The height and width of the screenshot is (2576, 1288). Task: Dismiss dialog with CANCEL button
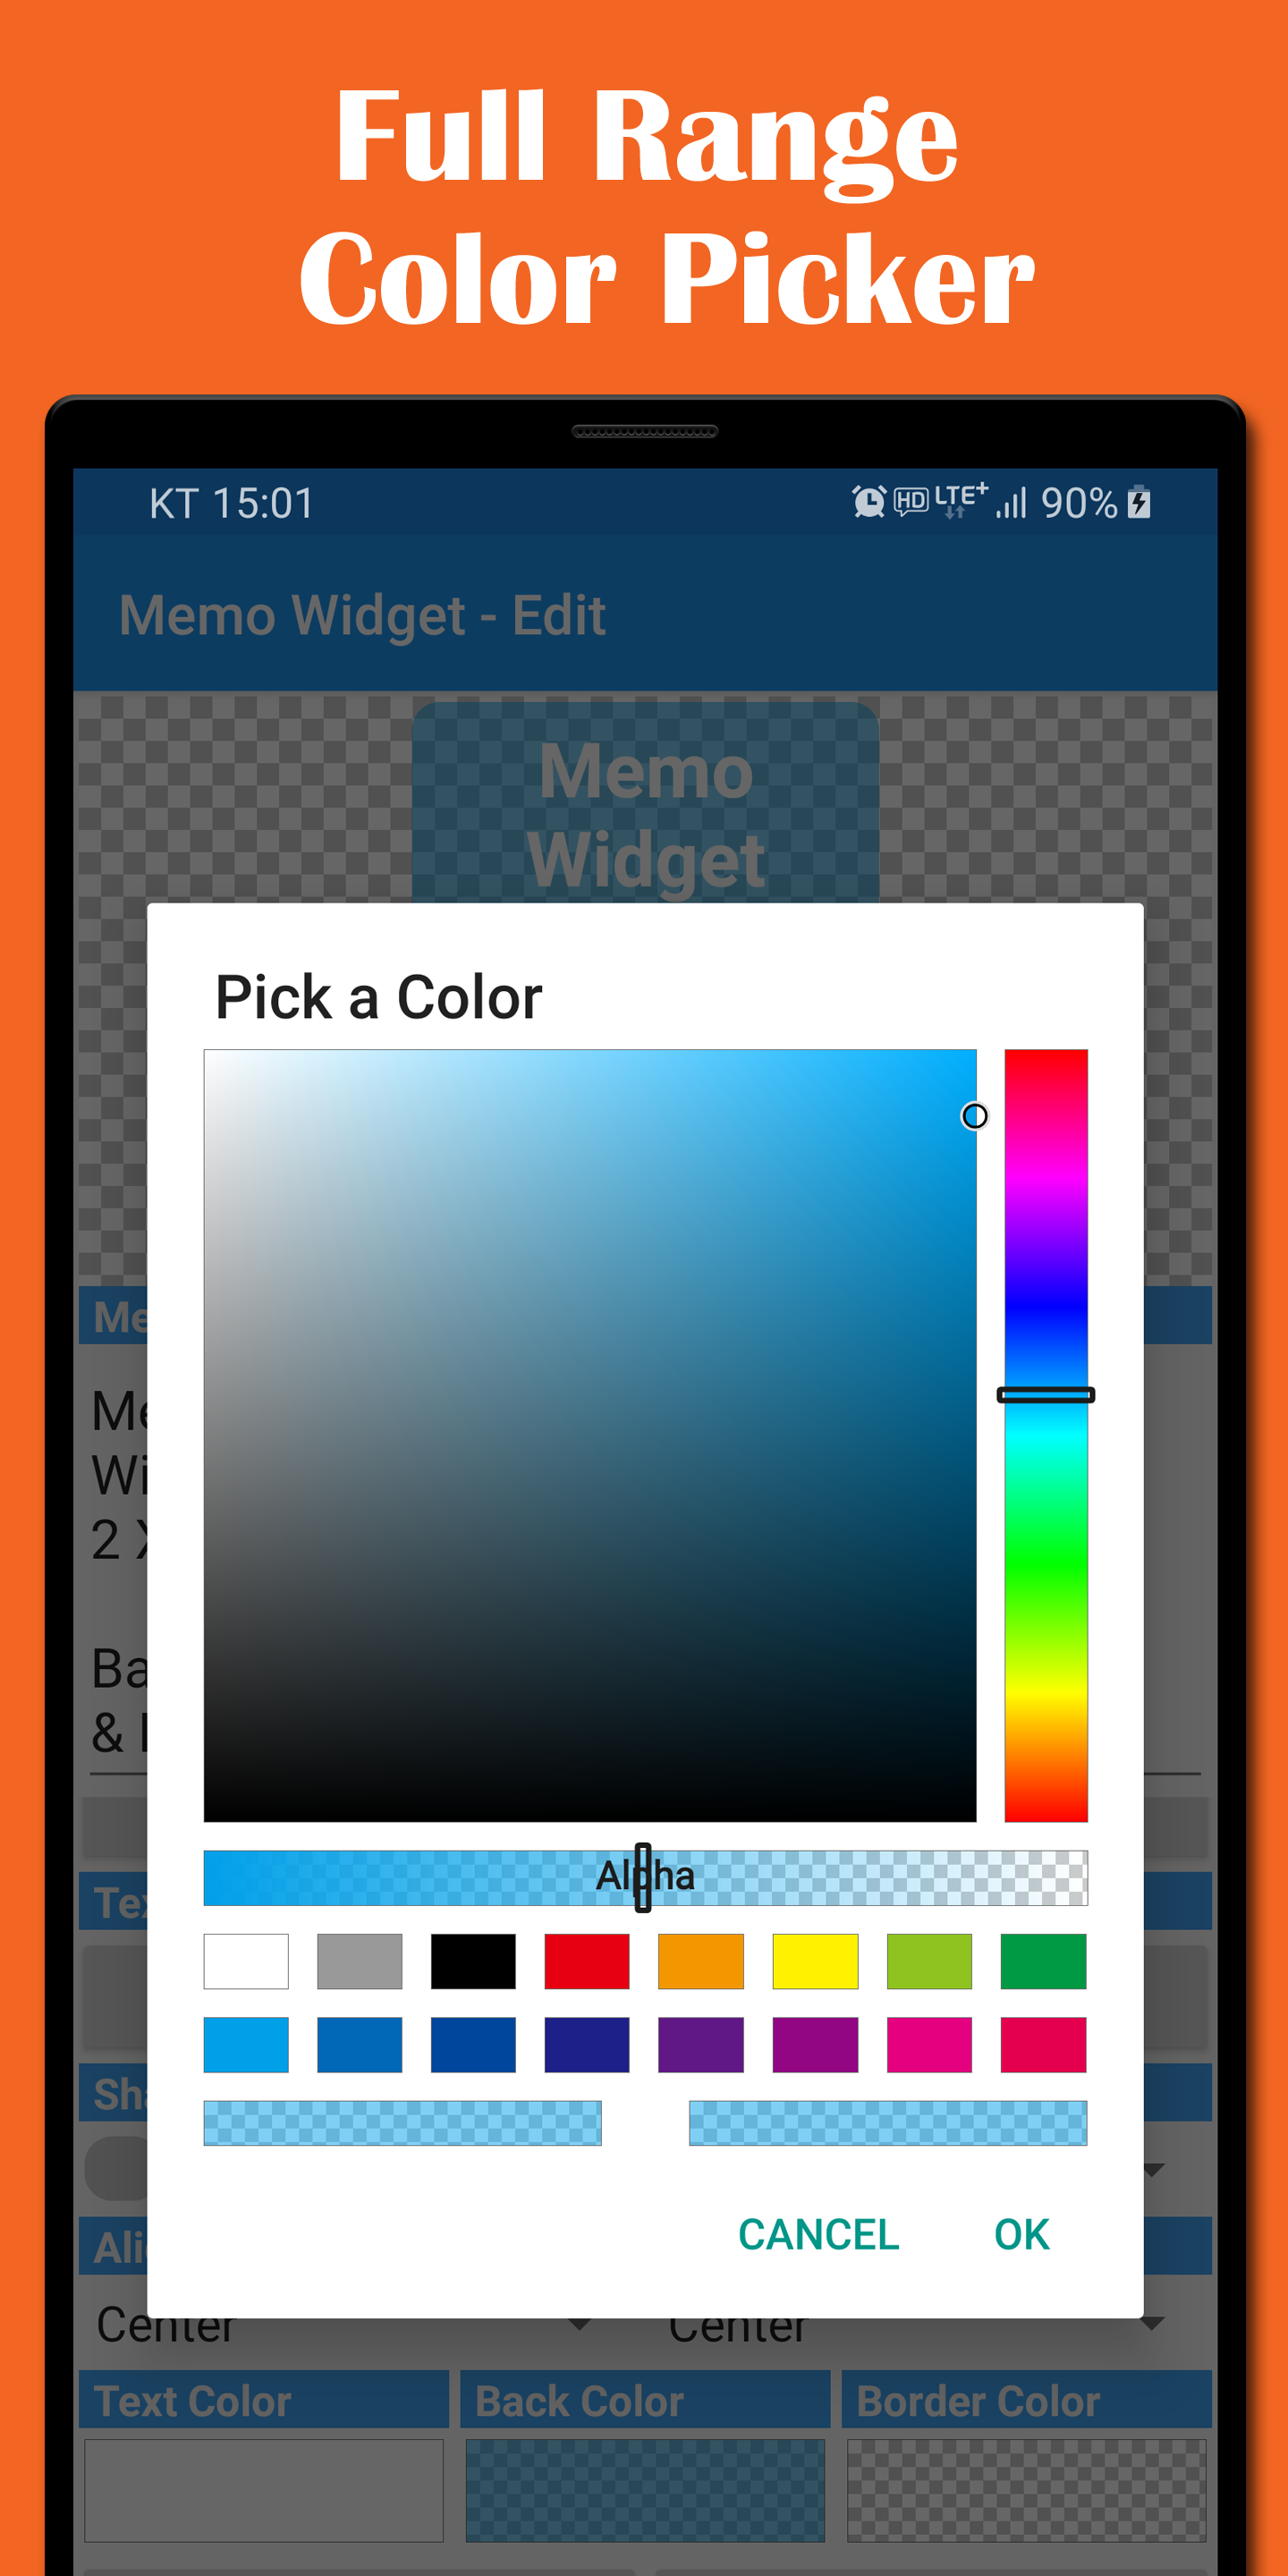[818, 2234]
